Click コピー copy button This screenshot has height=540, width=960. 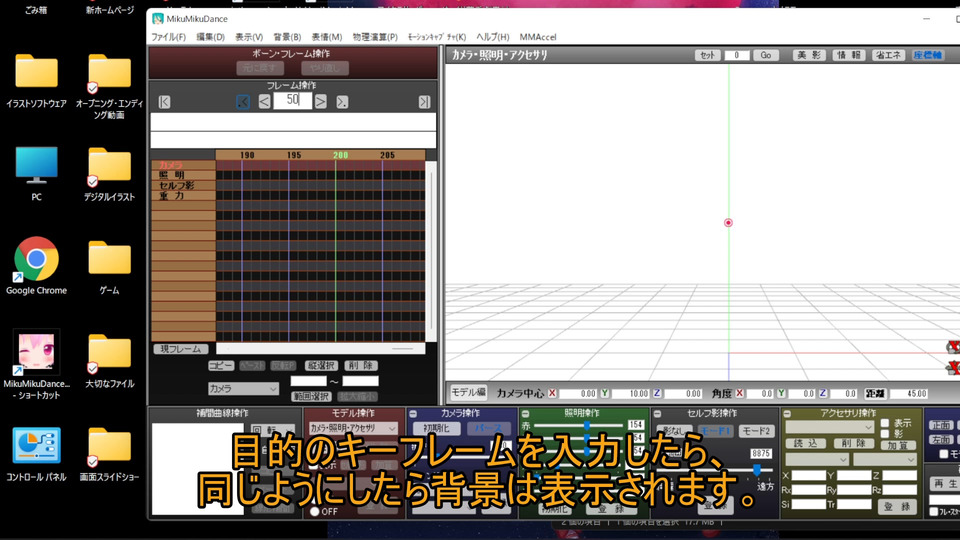pos(220,366)
